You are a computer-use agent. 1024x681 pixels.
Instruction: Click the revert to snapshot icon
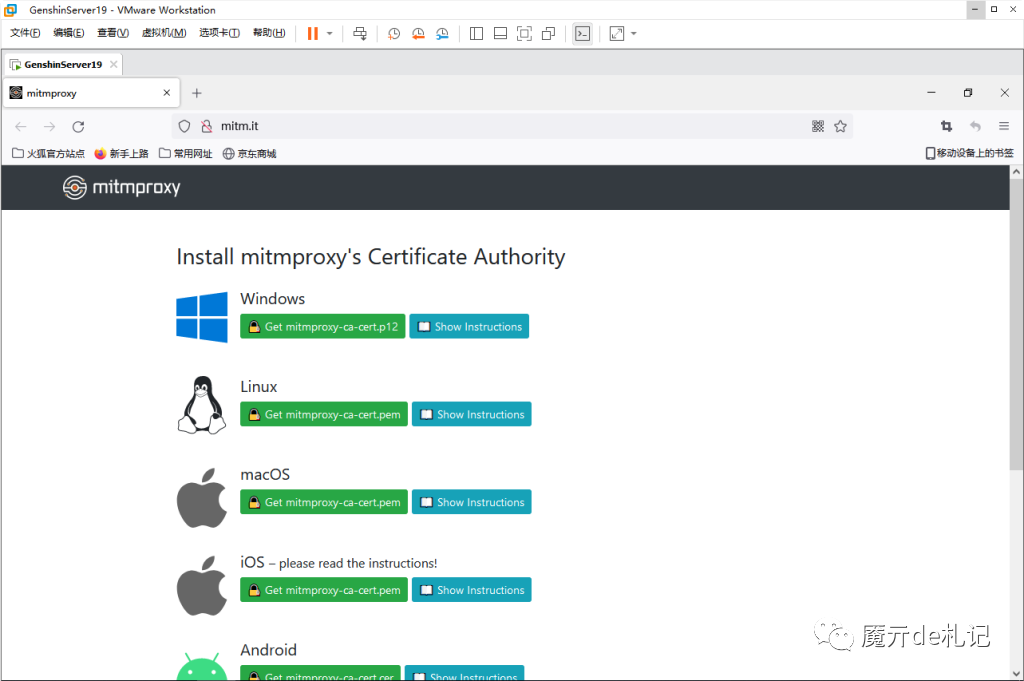pyautogui.click(x=418, y=33)
